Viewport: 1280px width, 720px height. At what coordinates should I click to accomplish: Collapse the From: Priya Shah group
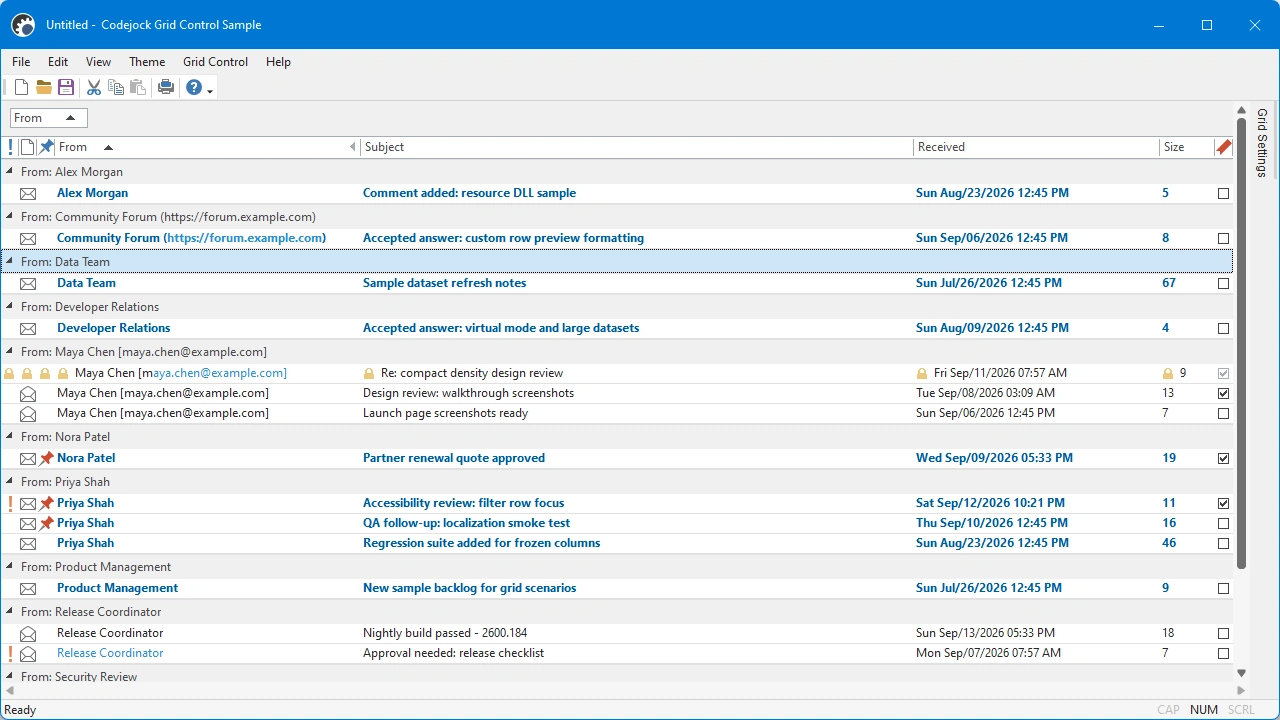pos(10,482)
